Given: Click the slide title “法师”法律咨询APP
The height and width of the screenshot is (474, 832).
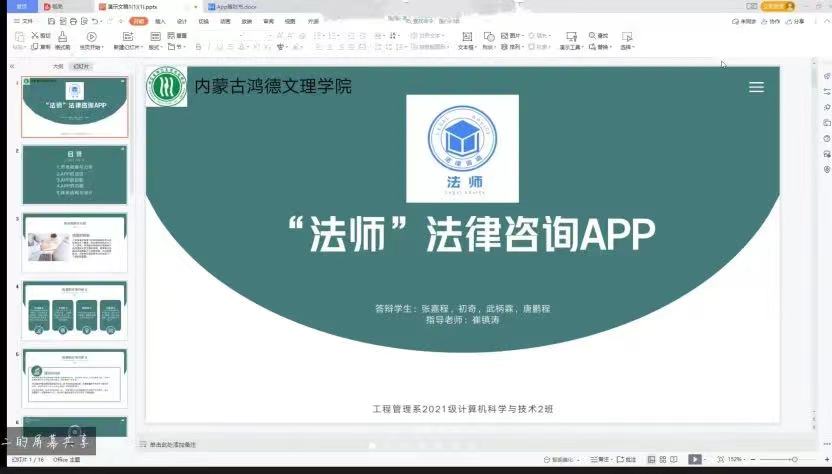Looking at the screenshot, I should [471, 234].
